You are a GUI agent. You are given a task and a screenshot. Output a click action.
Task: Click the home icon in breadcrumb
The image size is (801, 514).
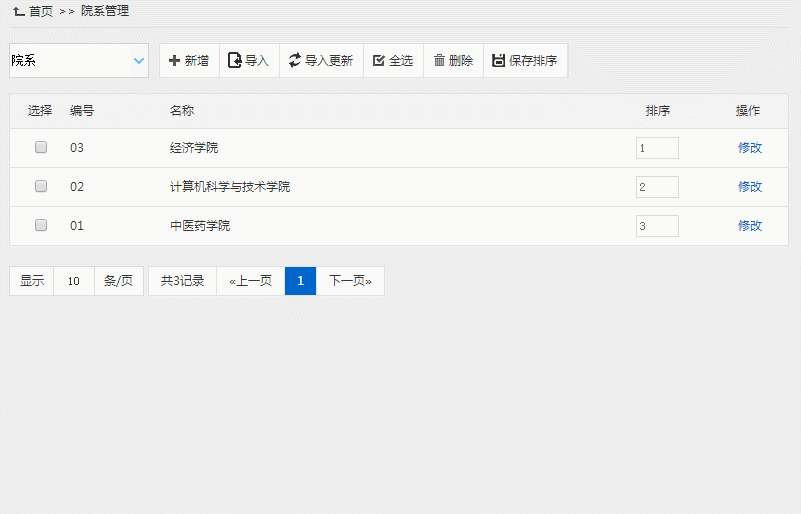18,11
